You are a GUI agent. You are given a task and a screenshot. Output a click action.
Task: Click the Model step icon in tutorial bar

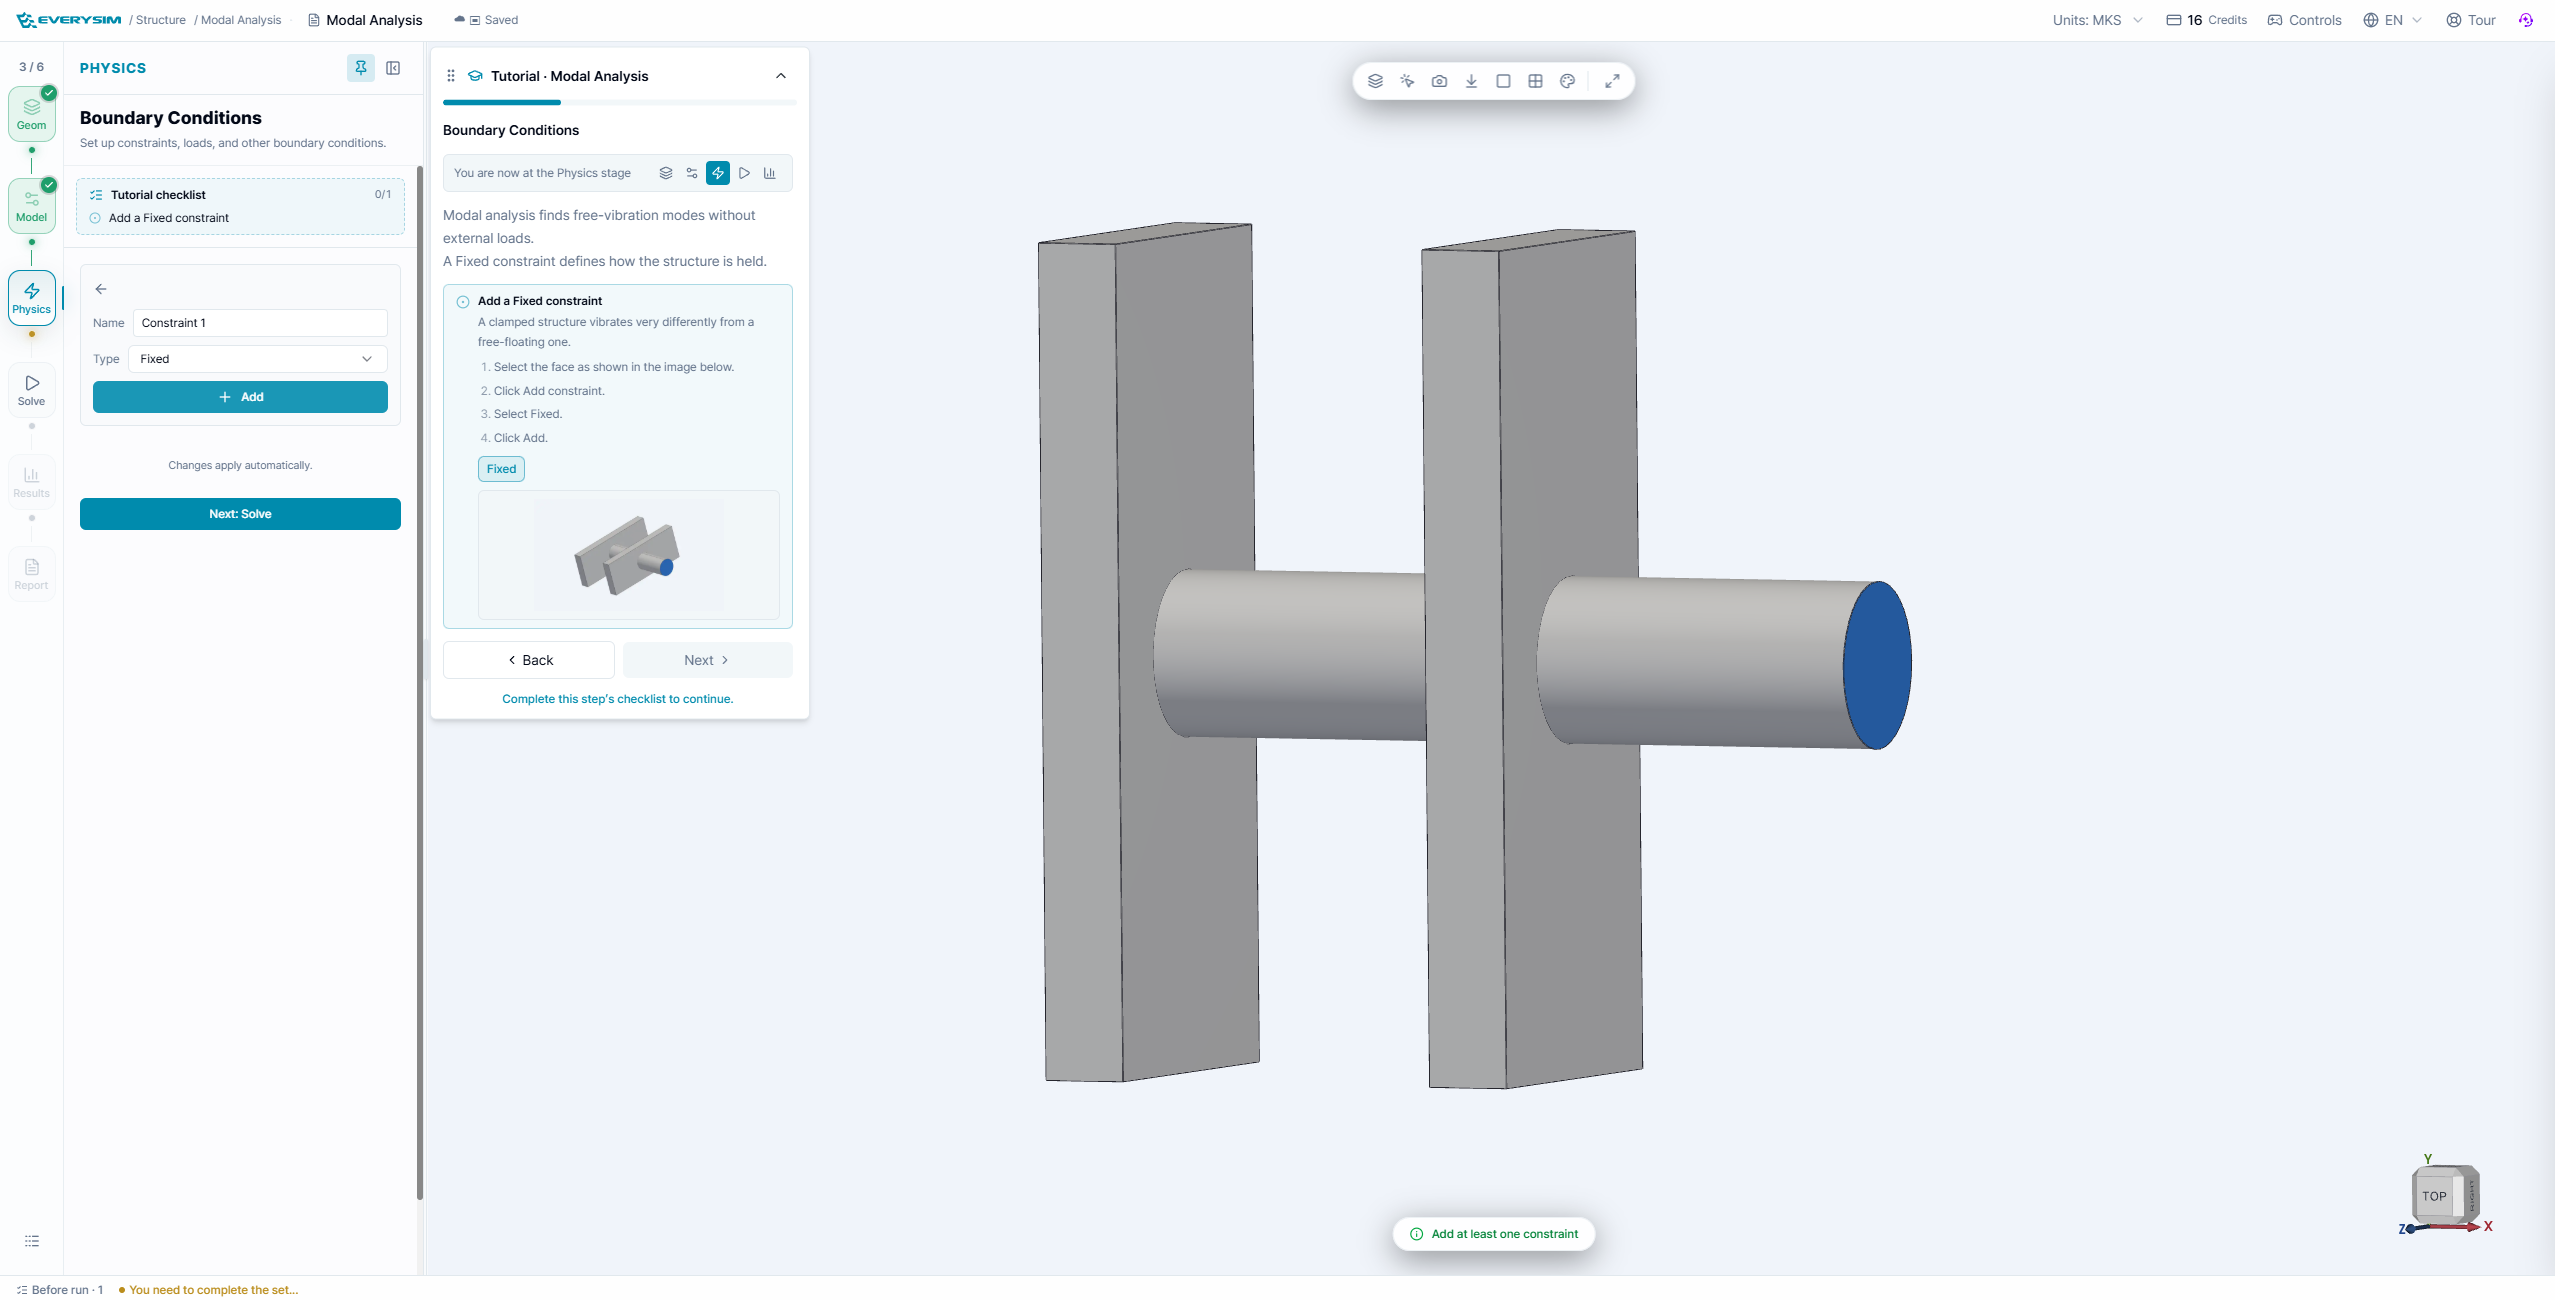[x=692, y=173]
